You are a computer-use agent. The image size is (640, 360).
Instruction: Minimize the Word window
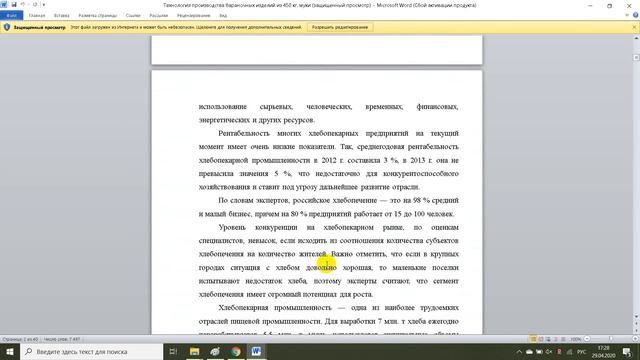pos(590,5)
